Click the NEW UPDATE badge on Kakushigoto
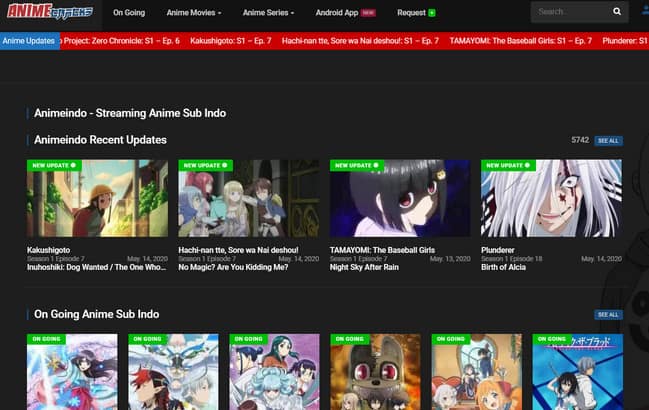649x410 pixels. [54, 165]
